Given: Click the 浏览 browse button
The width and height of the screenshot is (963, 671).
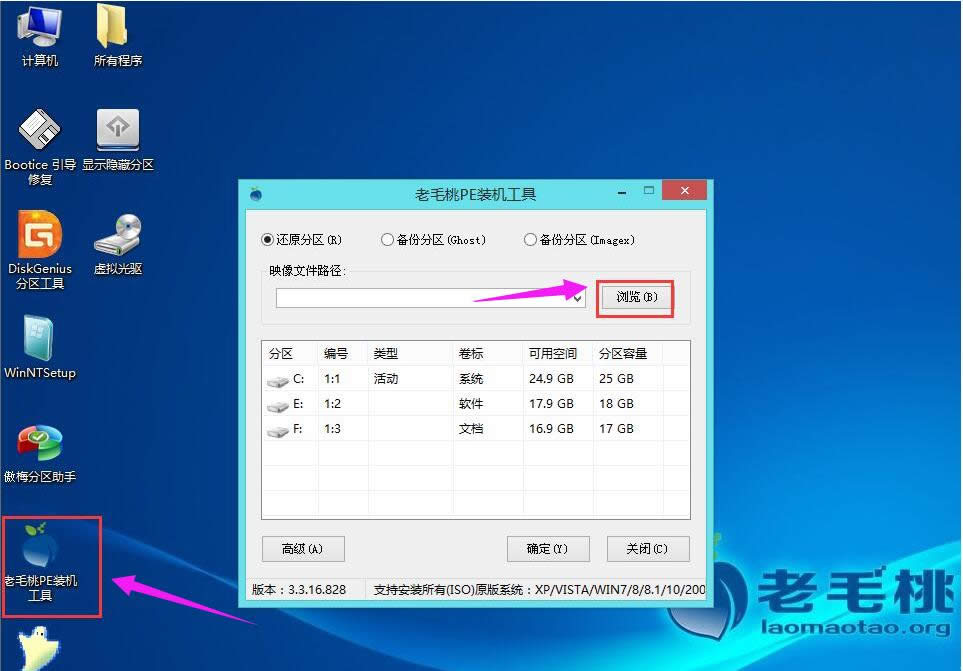Looking at the screenshot, I should click(636, 298).
